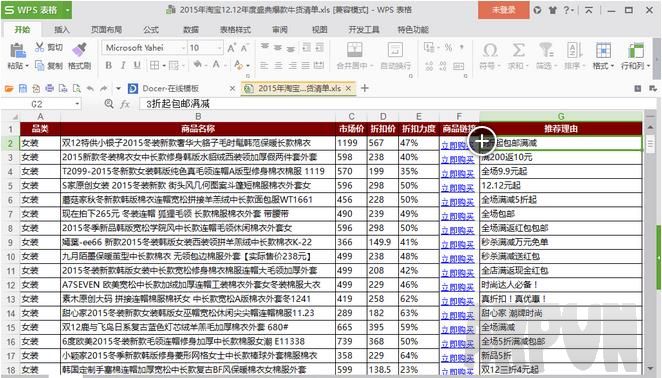Screen dimensions: 662x378
Task: Open 立即购买 link in row 12
Action: (458, 287)
